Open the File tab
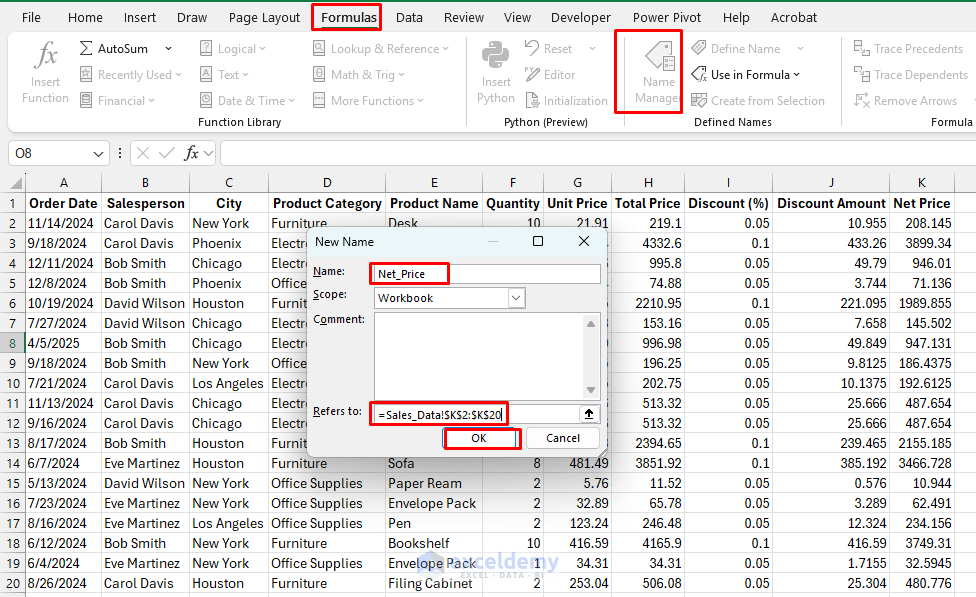 [31, 17]
